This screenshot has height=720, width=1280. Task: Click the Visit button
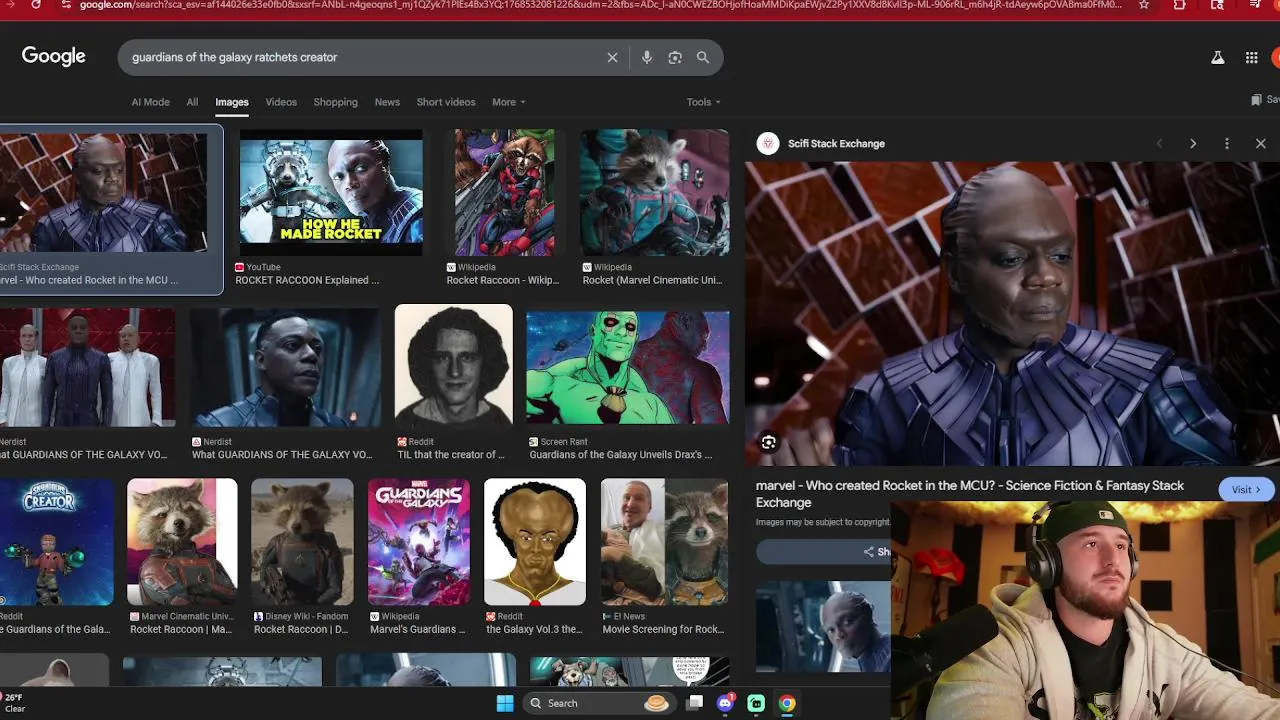coord(1246,490)
